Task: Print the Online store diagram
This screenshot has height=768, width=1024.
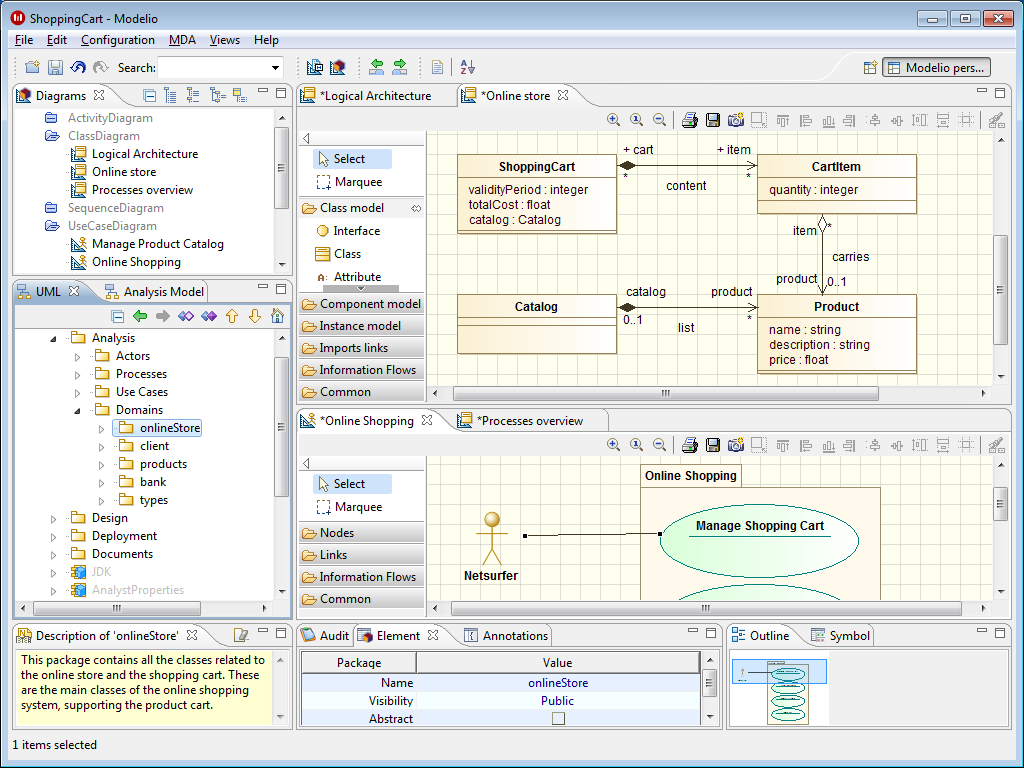Action: point(690,120)
